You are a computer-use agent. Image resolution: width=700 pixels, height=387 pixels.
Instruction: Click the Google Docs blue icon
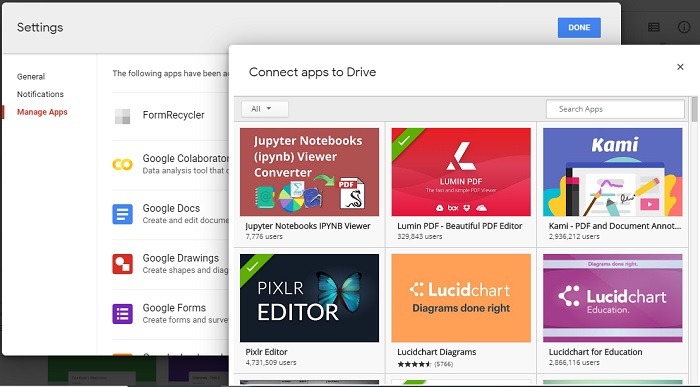click(122, 214)
